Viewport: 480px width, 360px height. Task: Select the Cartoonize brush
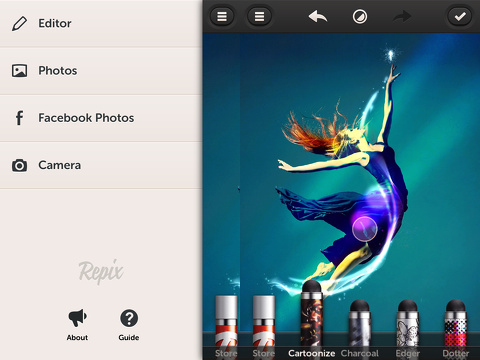point(312,319)
